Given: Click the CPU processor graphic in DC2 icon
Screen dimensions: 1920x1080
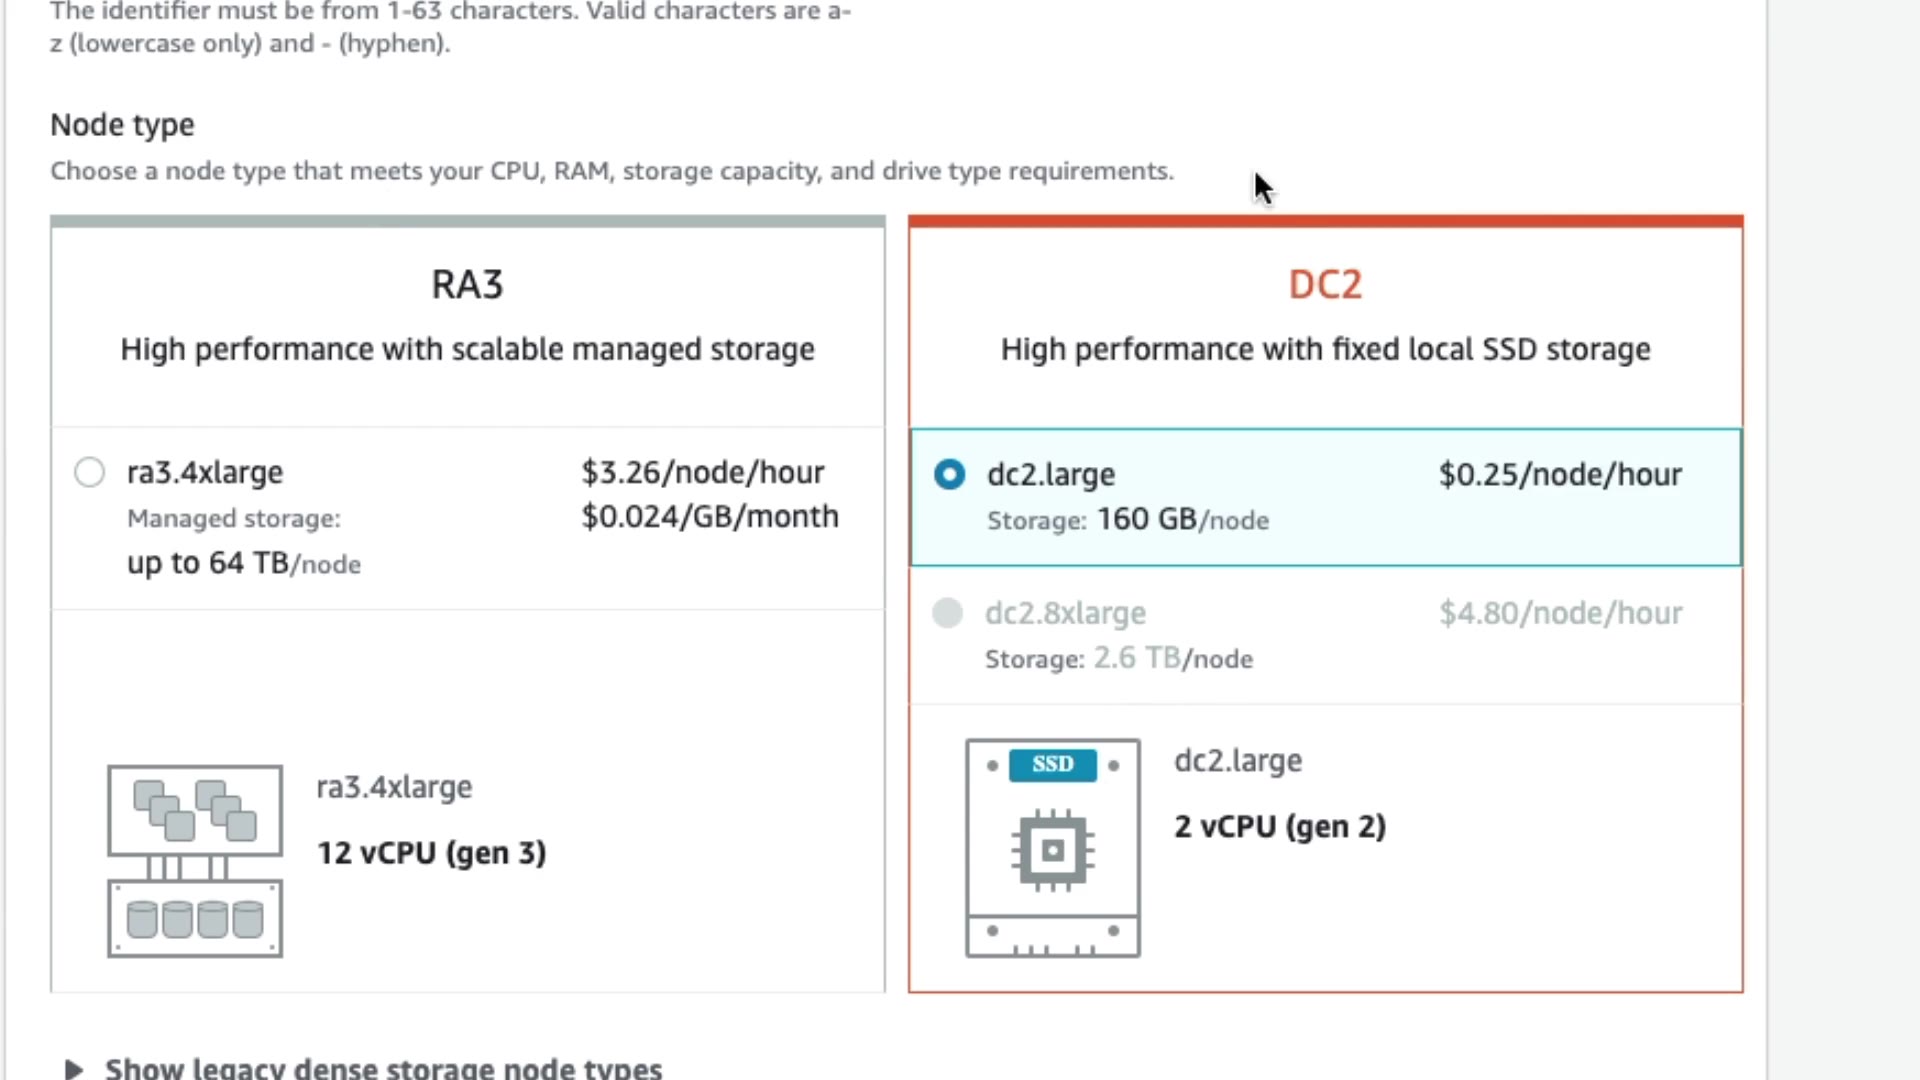Looking at the screenshot, I should point(1052,851).
